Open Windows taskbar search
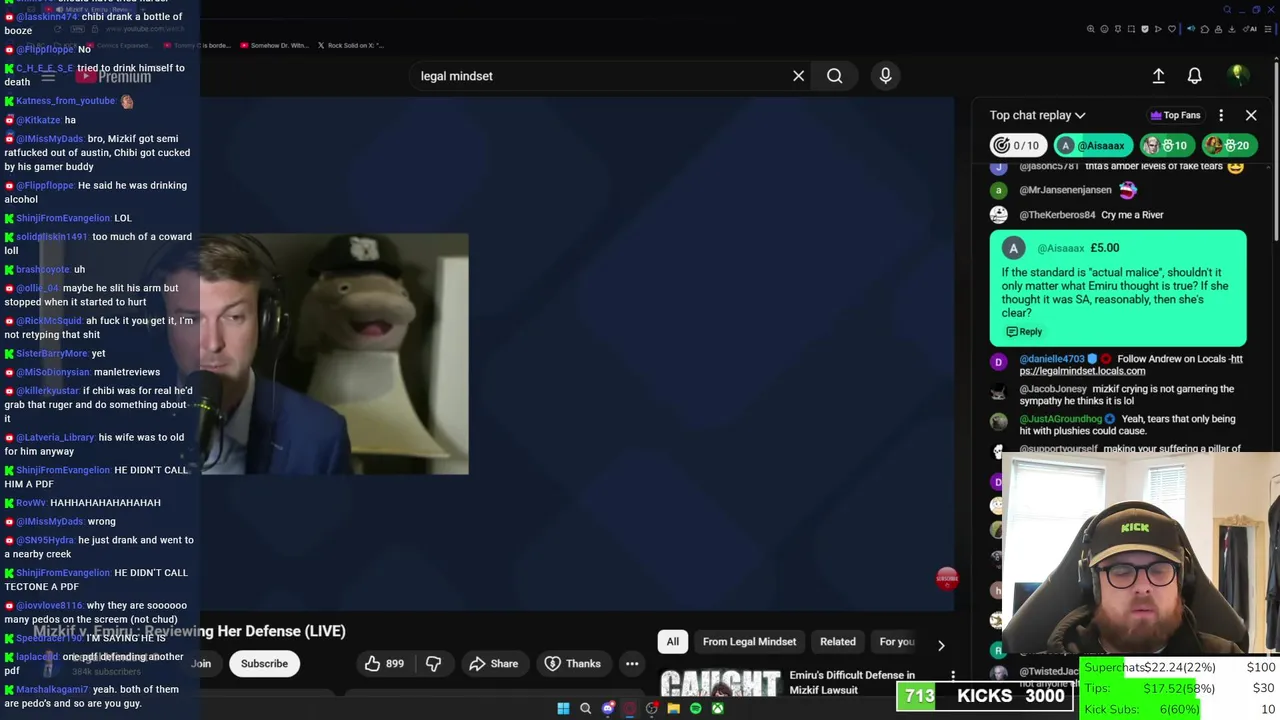 pyautogui.click(x=585, y=708)
